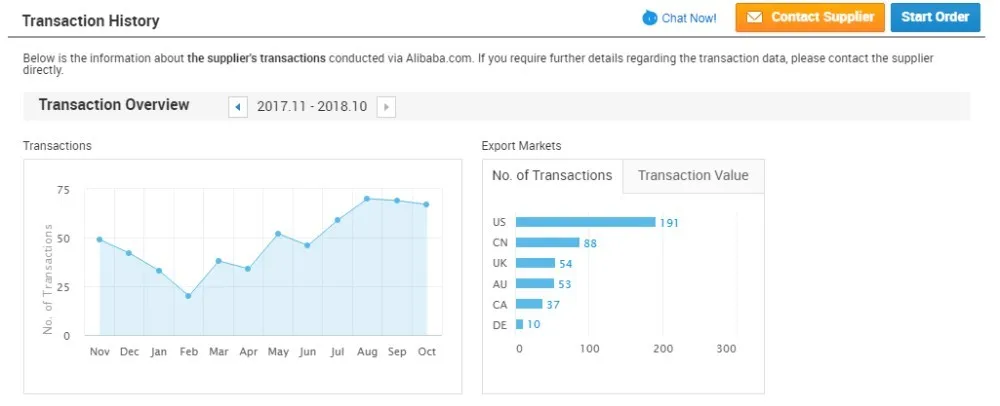Click the 2017.11 - 2018.10 date range

tap(312, 107)
